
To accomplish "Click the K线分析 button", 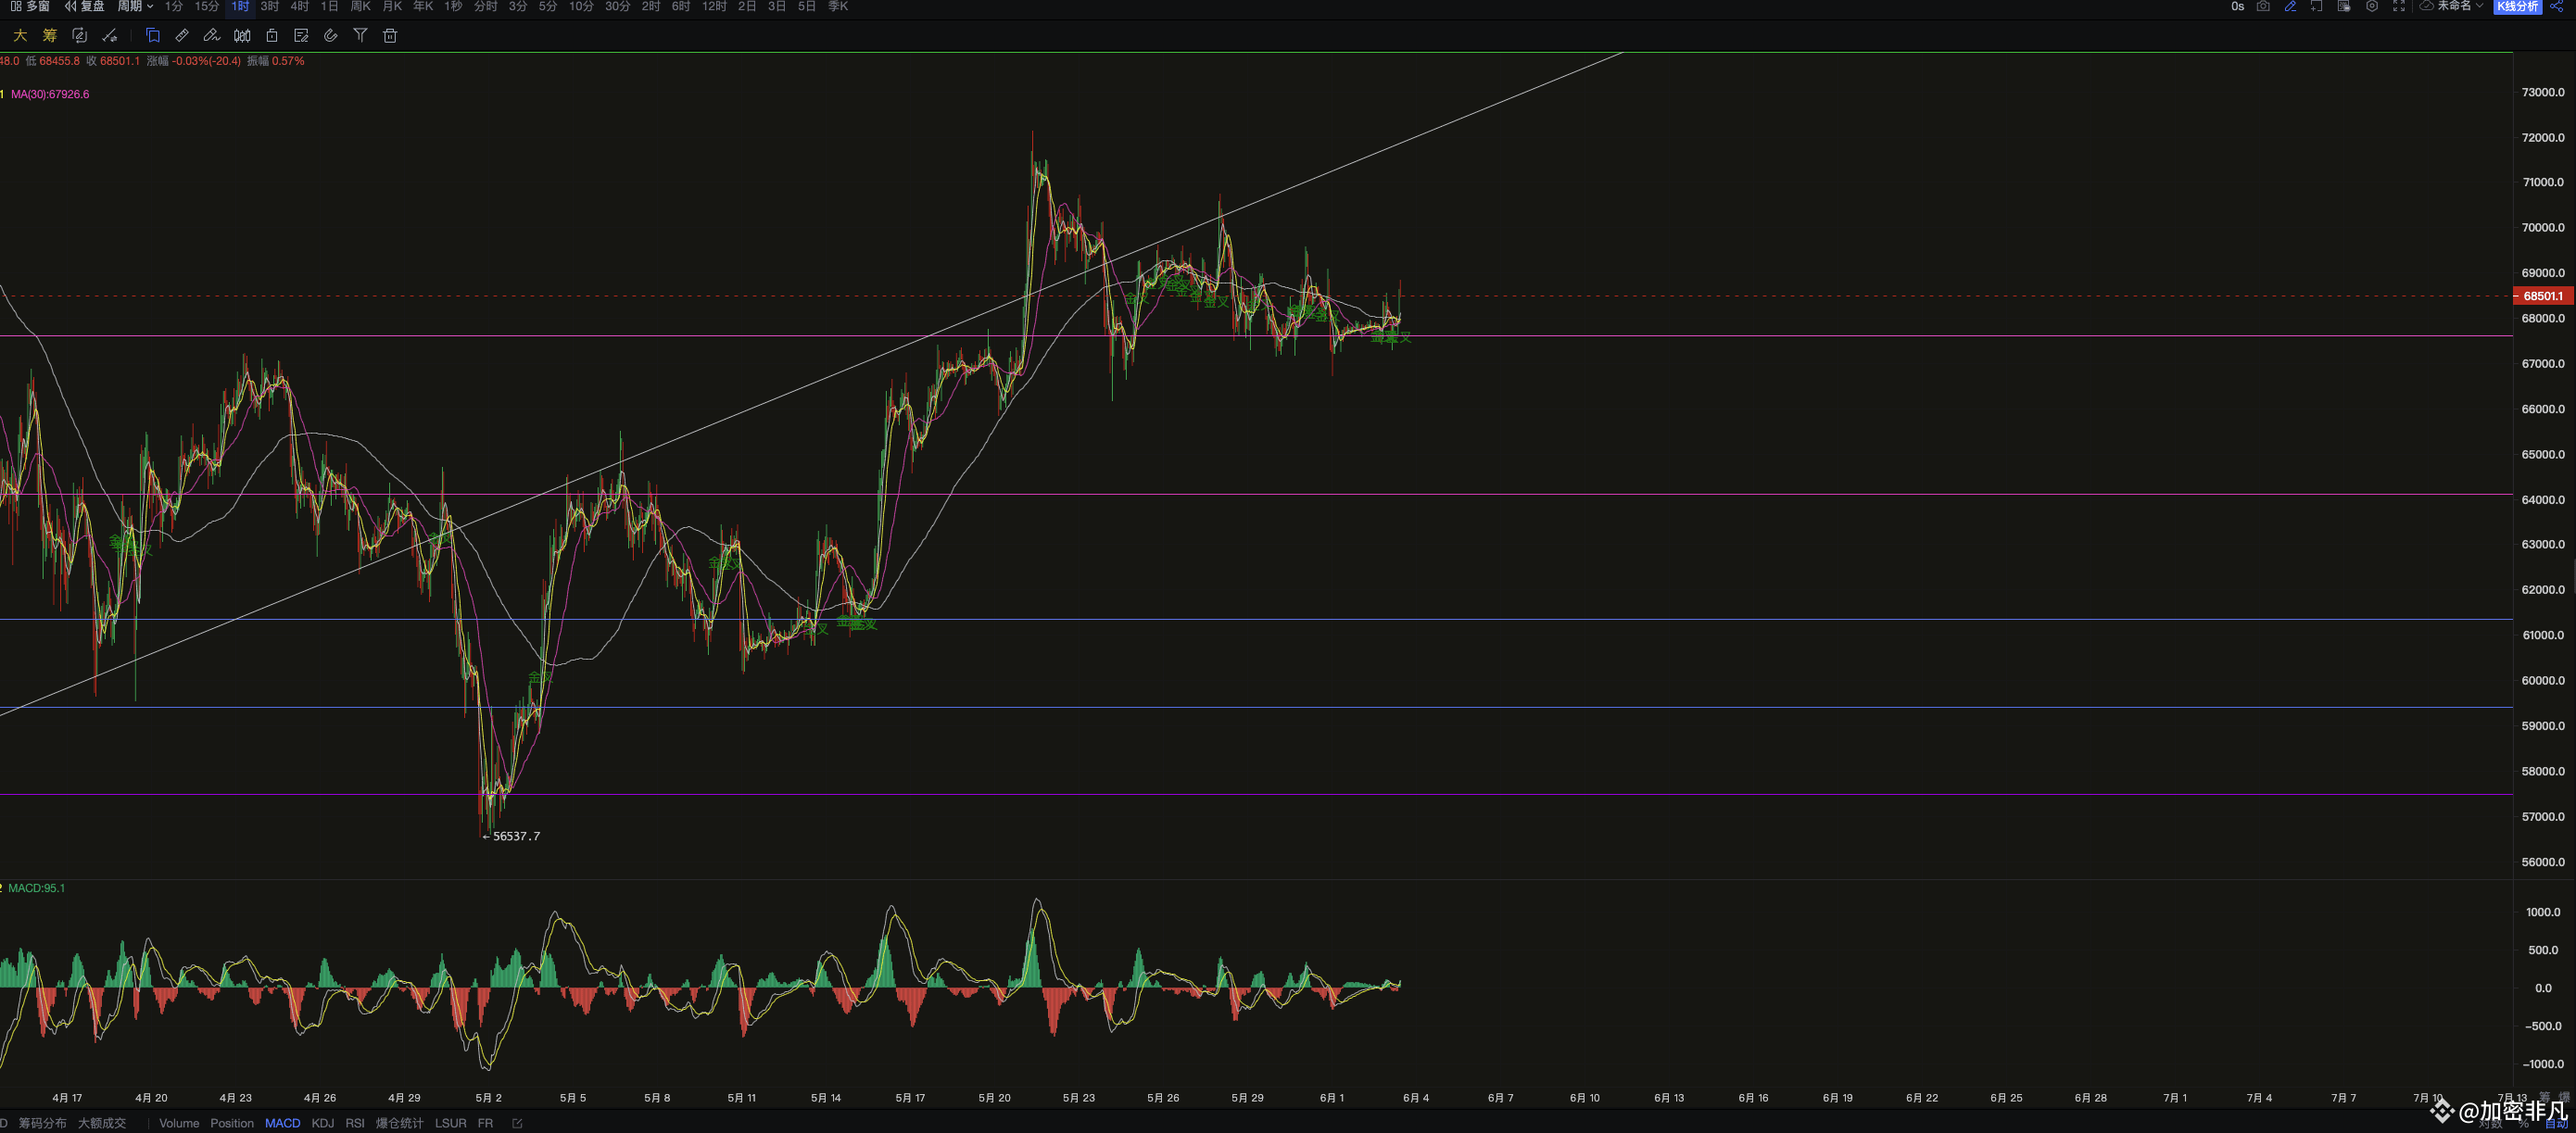I will coord(2516,6).
